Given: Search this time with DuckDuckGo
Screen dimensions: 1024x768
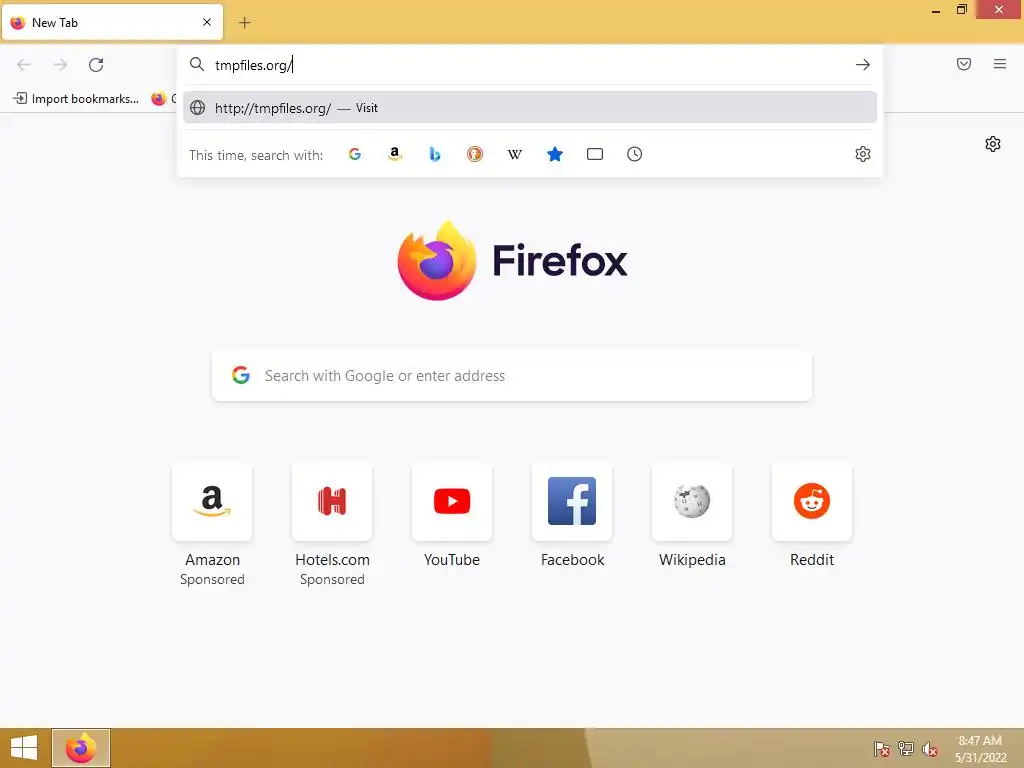Looking at the screenshot, I should click(x=475, y=154).
